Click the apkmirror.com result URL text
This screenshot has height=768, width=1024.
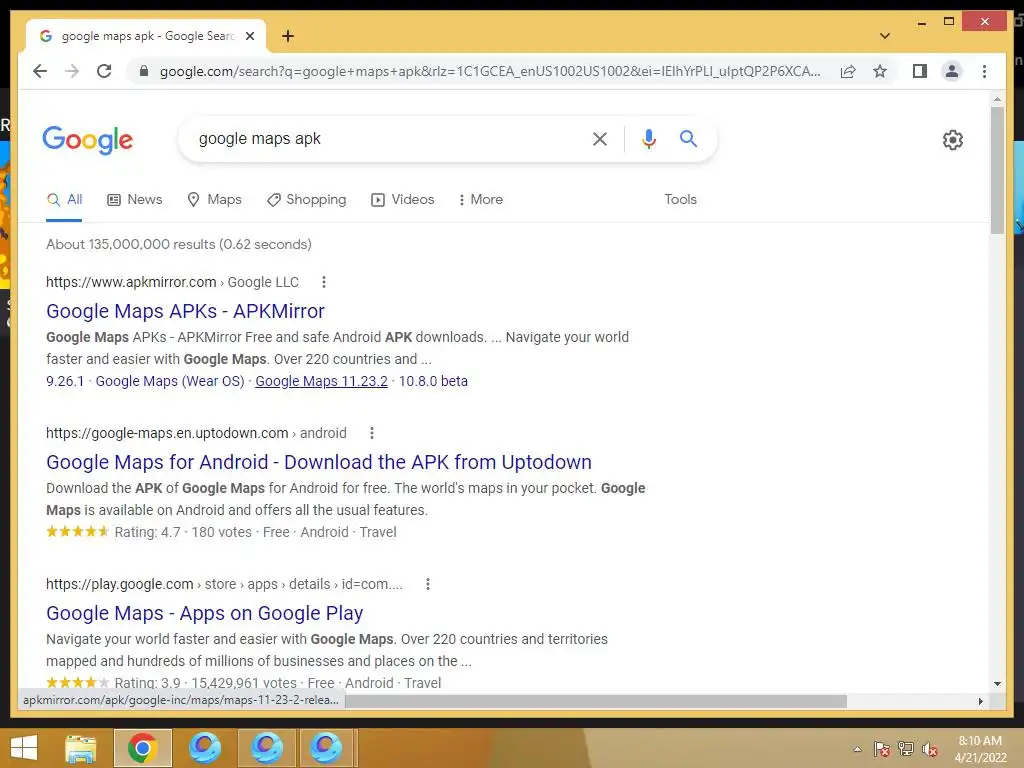pos(131,282)
